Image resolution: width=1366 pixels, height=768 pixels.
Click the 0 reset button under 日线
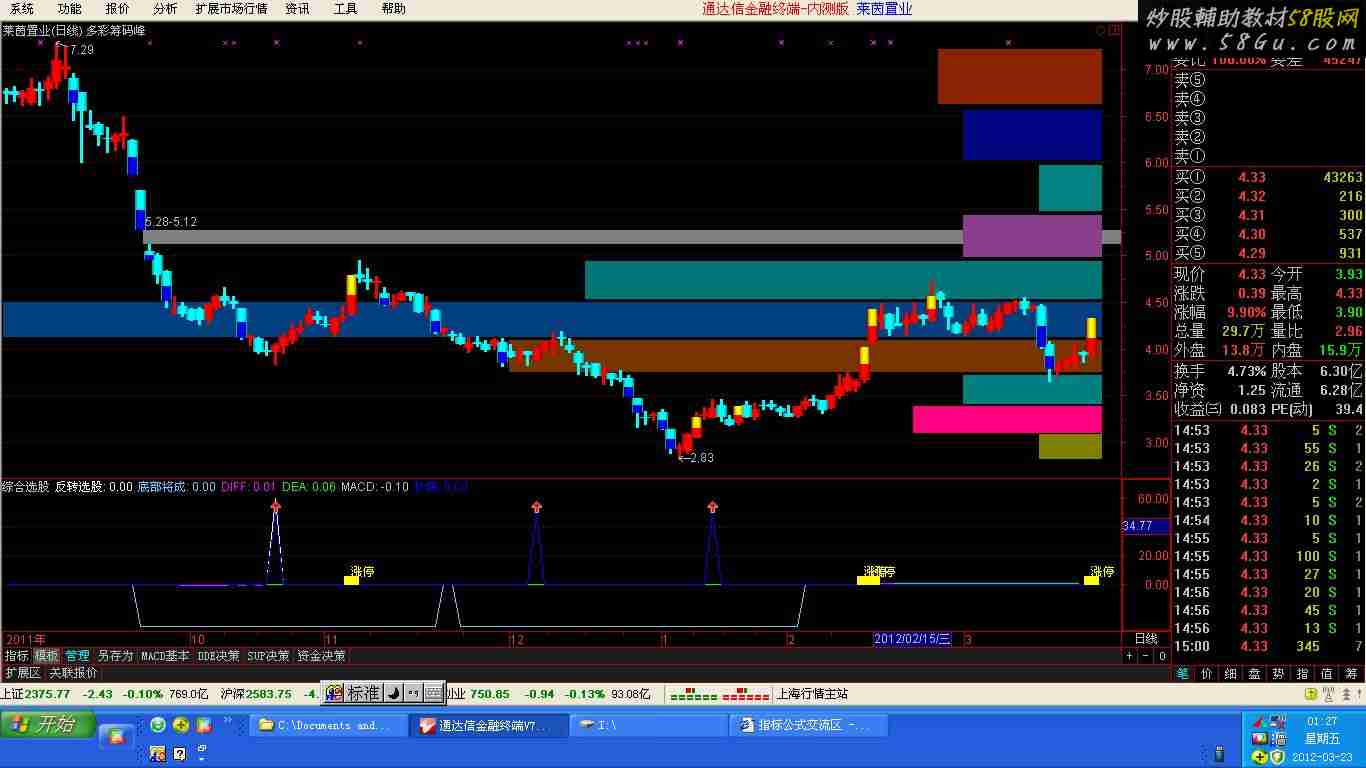(x=1162, y=656)
